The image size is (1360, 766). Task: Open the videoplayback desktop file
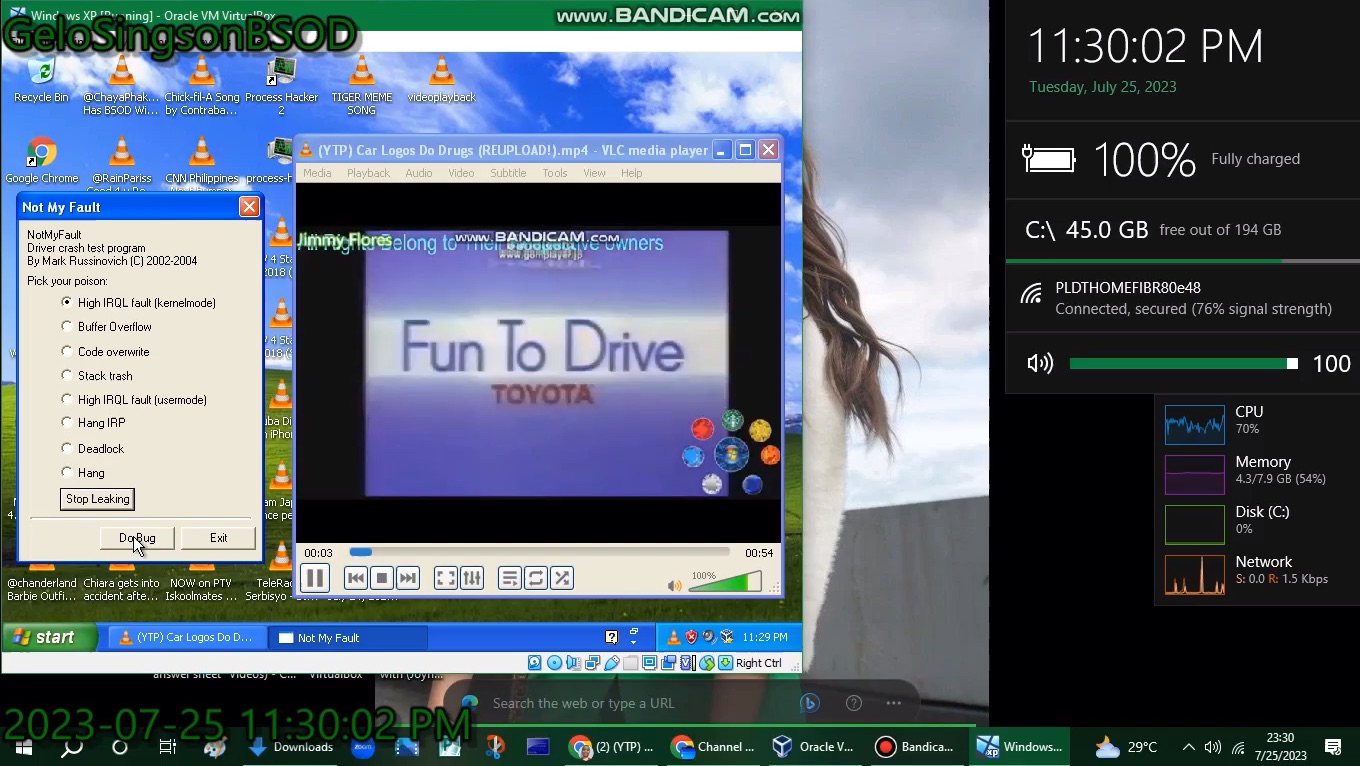click(441, 81)
